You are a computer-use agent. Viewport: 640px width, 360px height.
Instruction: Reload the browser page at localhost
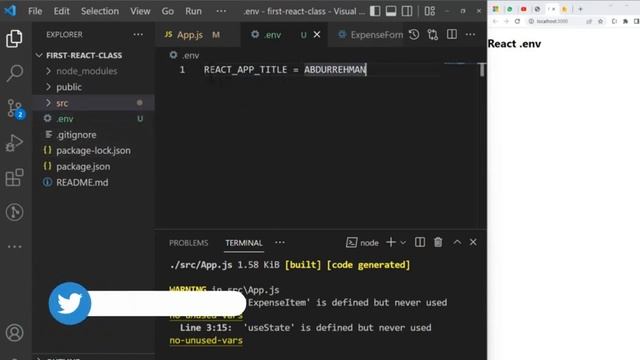tap(517, 21)
